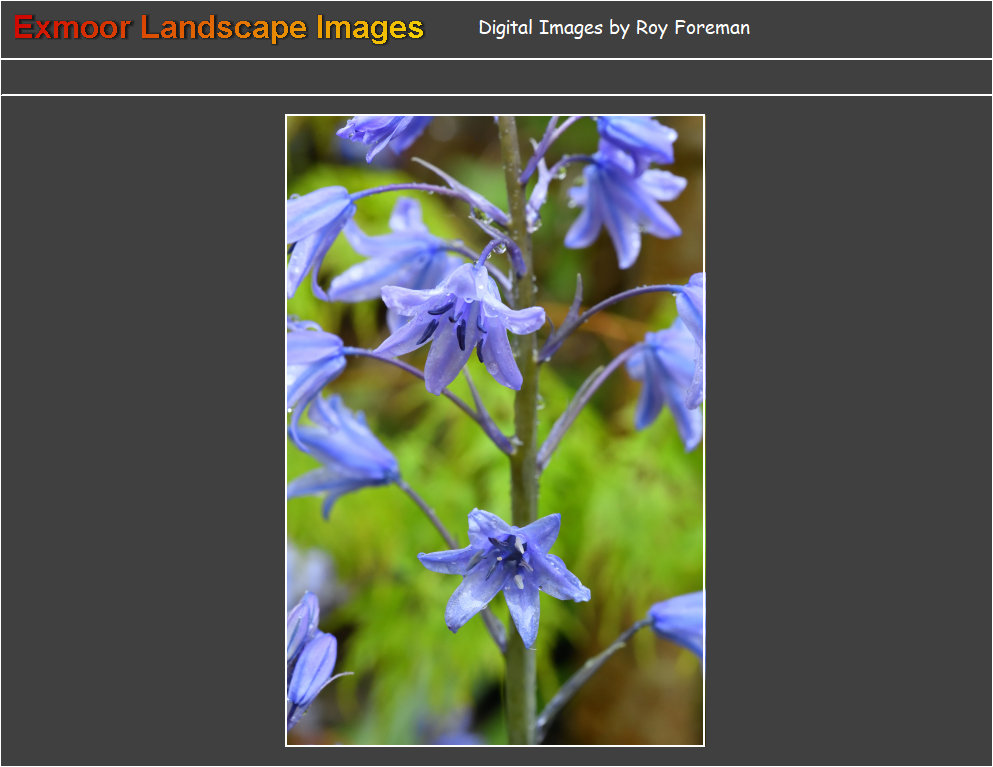This screenshot has height=767, width=993.
Task: Click the empty navigation bar between white lines
Action: pyautogui.click(x=496, y=77)
